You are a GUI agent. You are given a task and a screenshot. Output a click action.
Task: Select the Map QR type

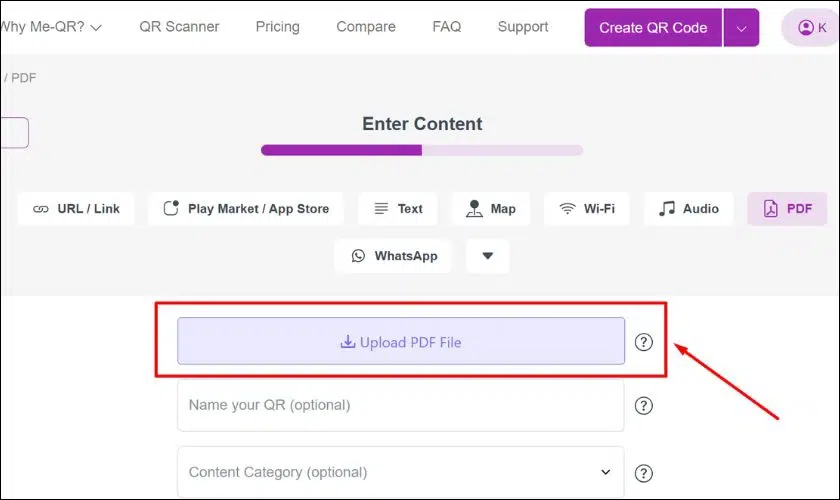click(491, 208)
